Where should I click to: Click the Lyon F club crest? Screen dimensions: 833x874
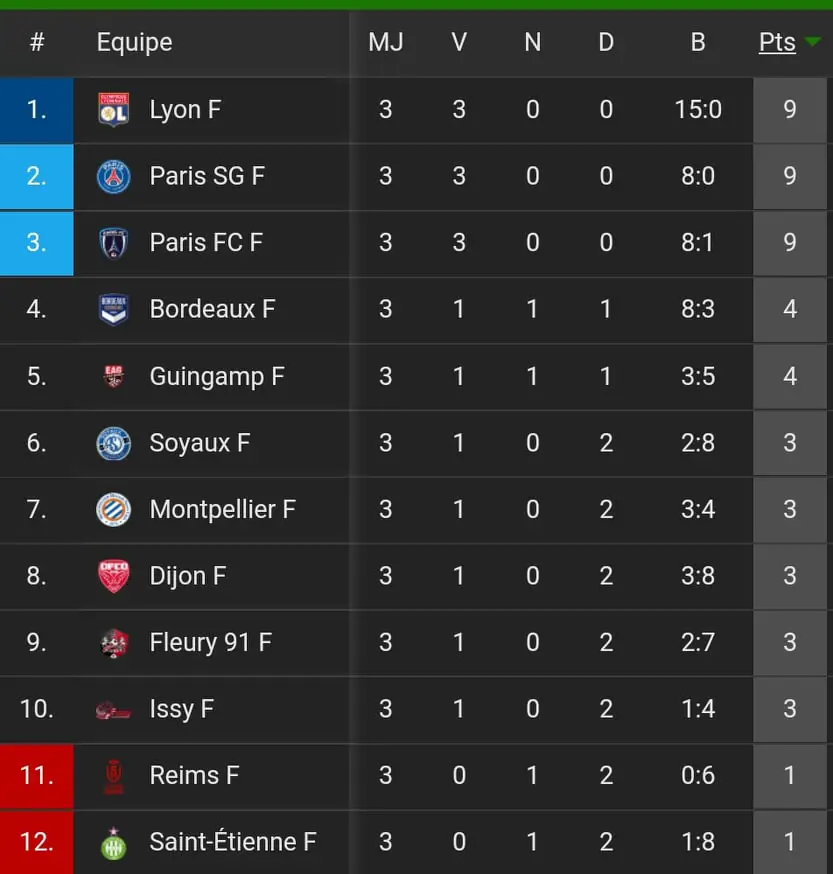coord(114,109)
